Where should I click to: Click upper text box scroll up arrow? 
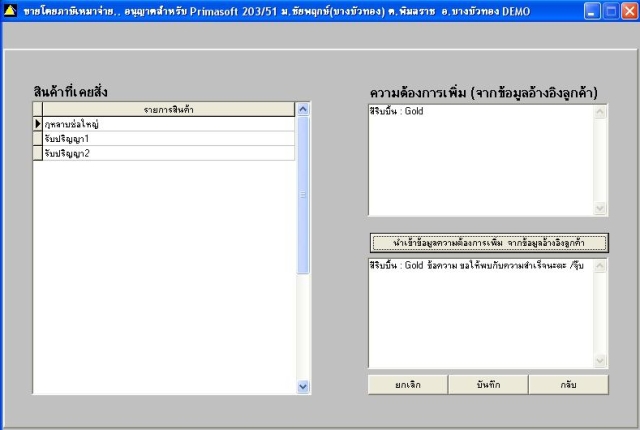pyautogui.click(x=600, y=112)
